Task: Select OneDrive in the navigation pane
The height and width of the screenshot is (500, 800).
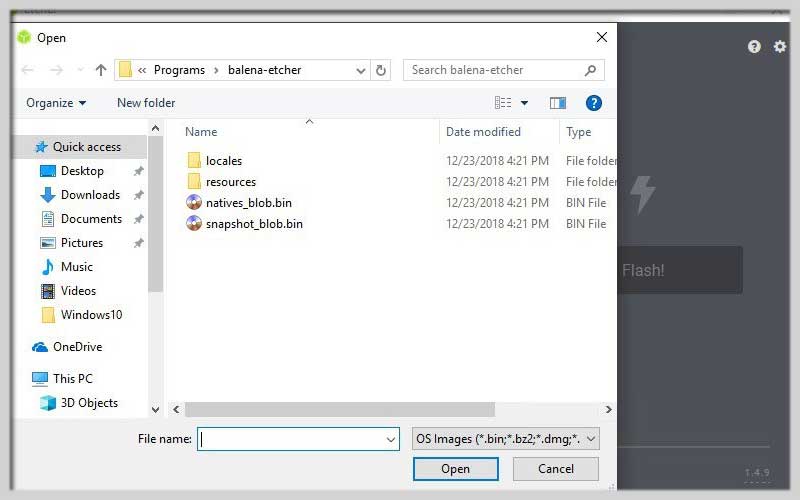Action: pyautogui.click(x=78, y=347)
